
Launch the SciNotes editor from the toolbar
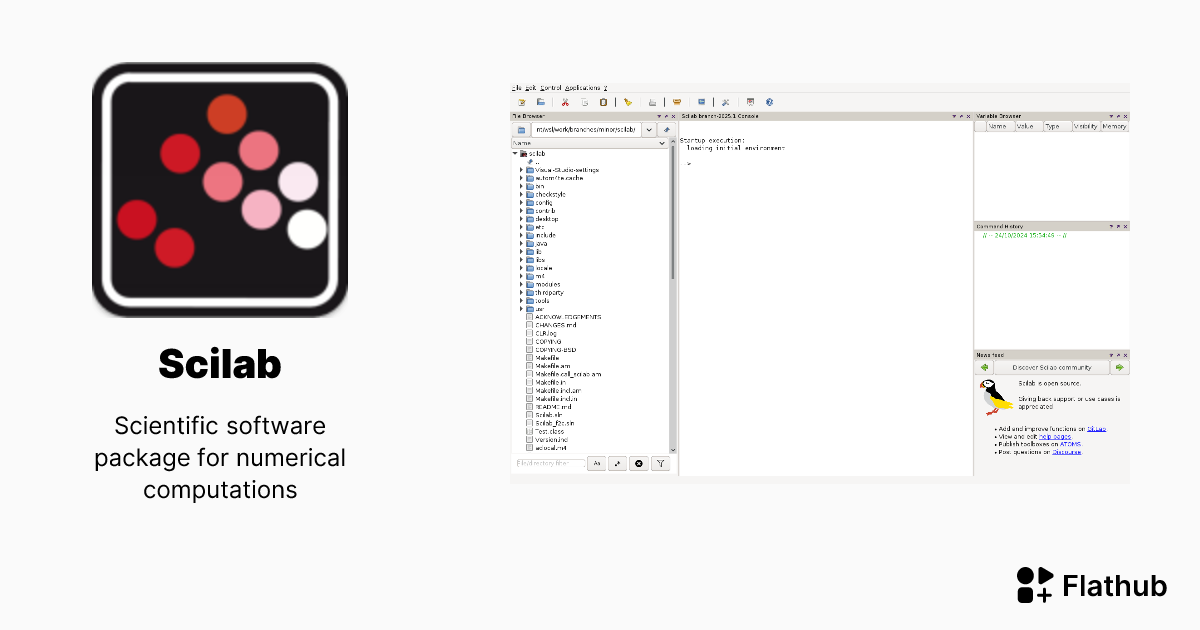pyautogui.click(x=522, y=101)
